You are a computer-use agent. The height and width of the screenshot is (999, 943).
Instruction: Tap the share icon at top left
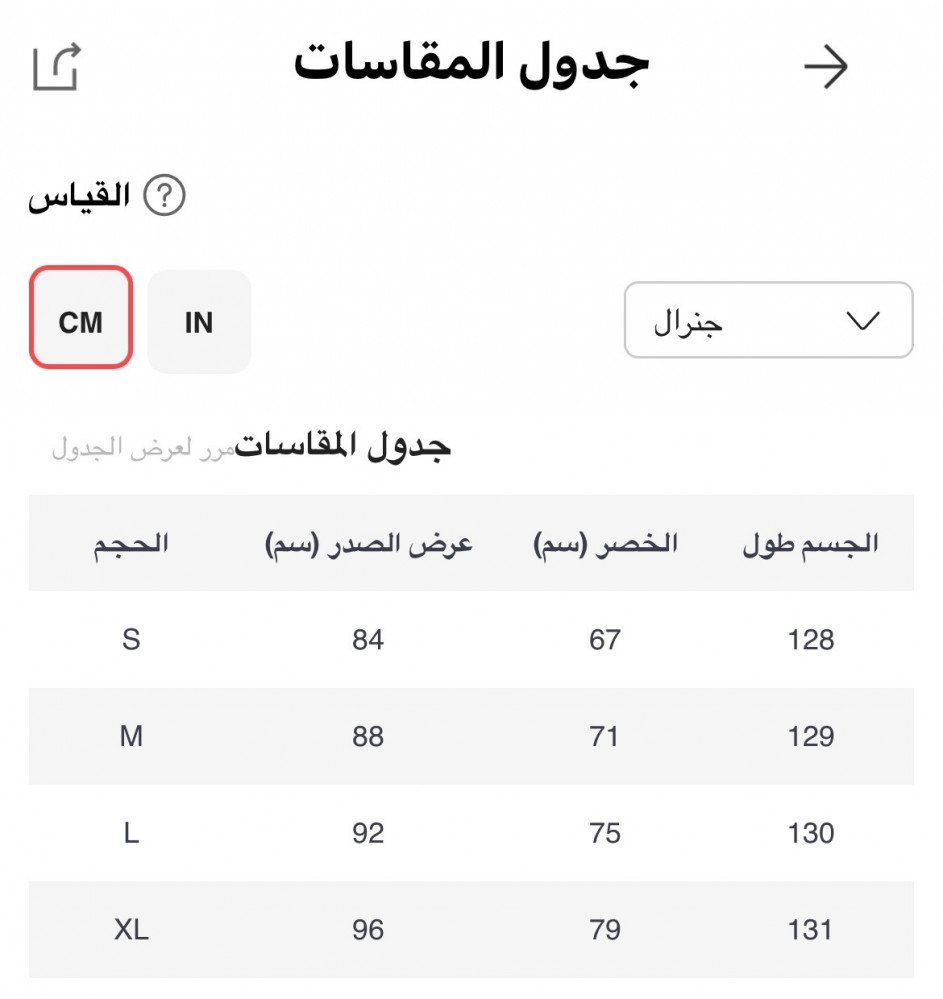(56, 68)
